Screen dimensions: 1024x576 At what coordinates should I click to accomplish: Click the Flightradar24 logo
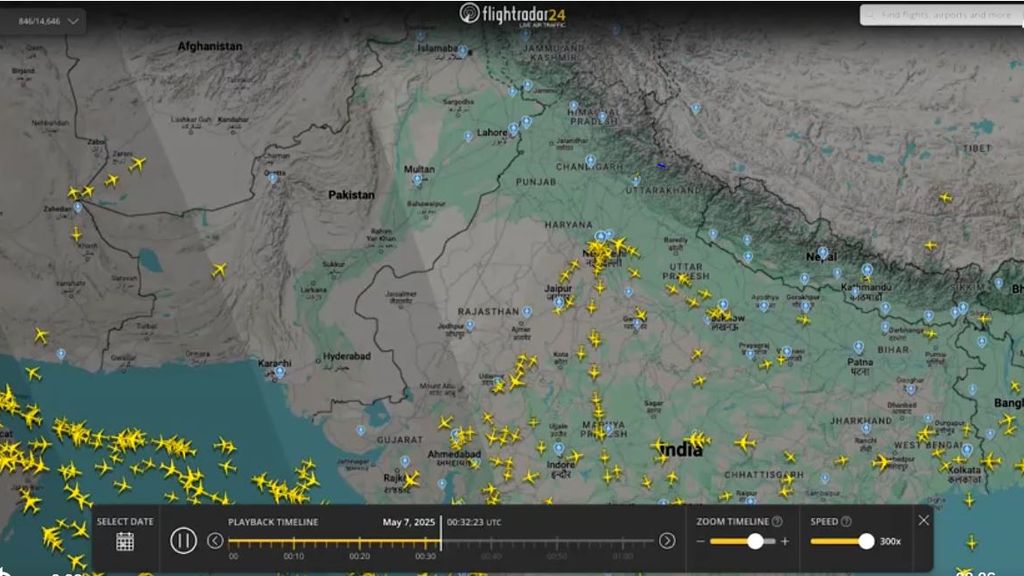[x=512, y=14]
